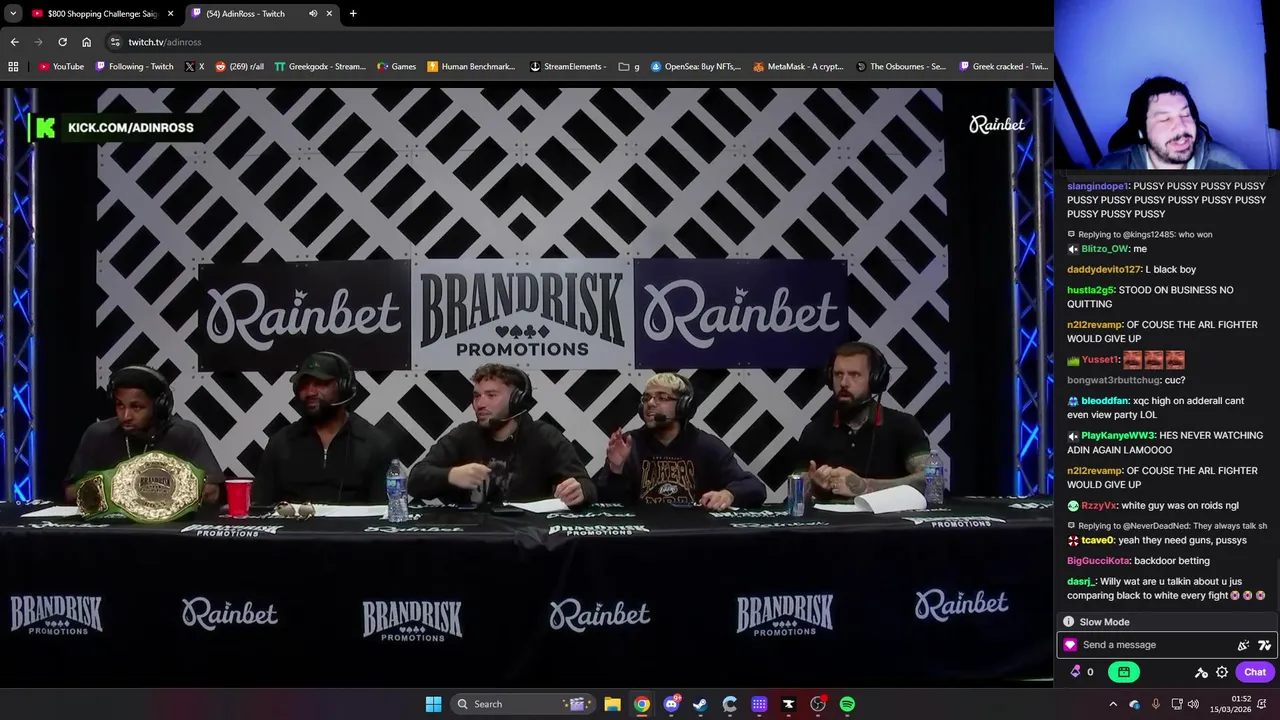Click the slangindope1 chat username

(1098, 186)
